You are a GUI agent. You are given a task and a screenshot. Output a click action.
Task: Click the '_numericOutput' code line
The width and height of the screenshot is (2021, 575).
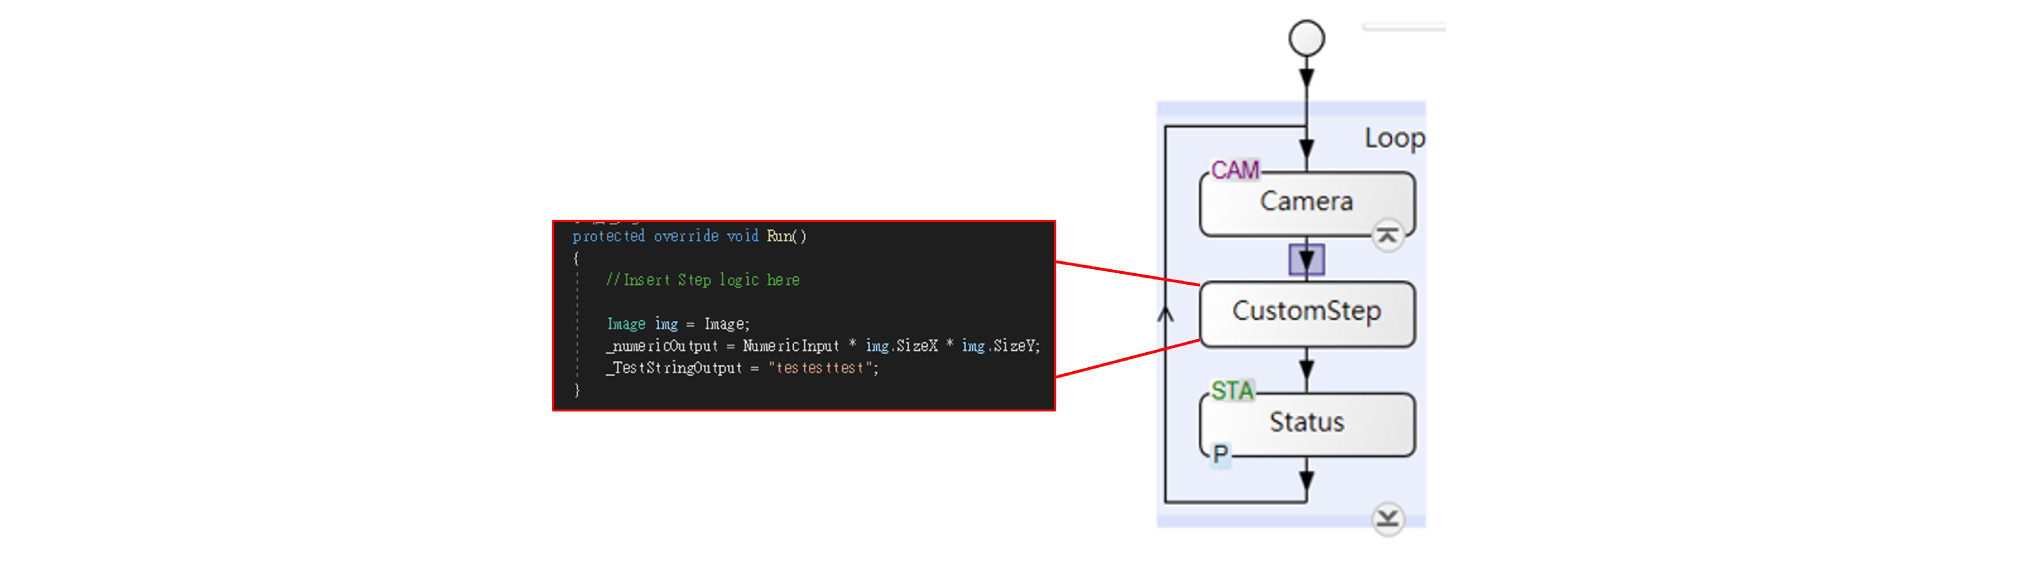click(823, 346)
